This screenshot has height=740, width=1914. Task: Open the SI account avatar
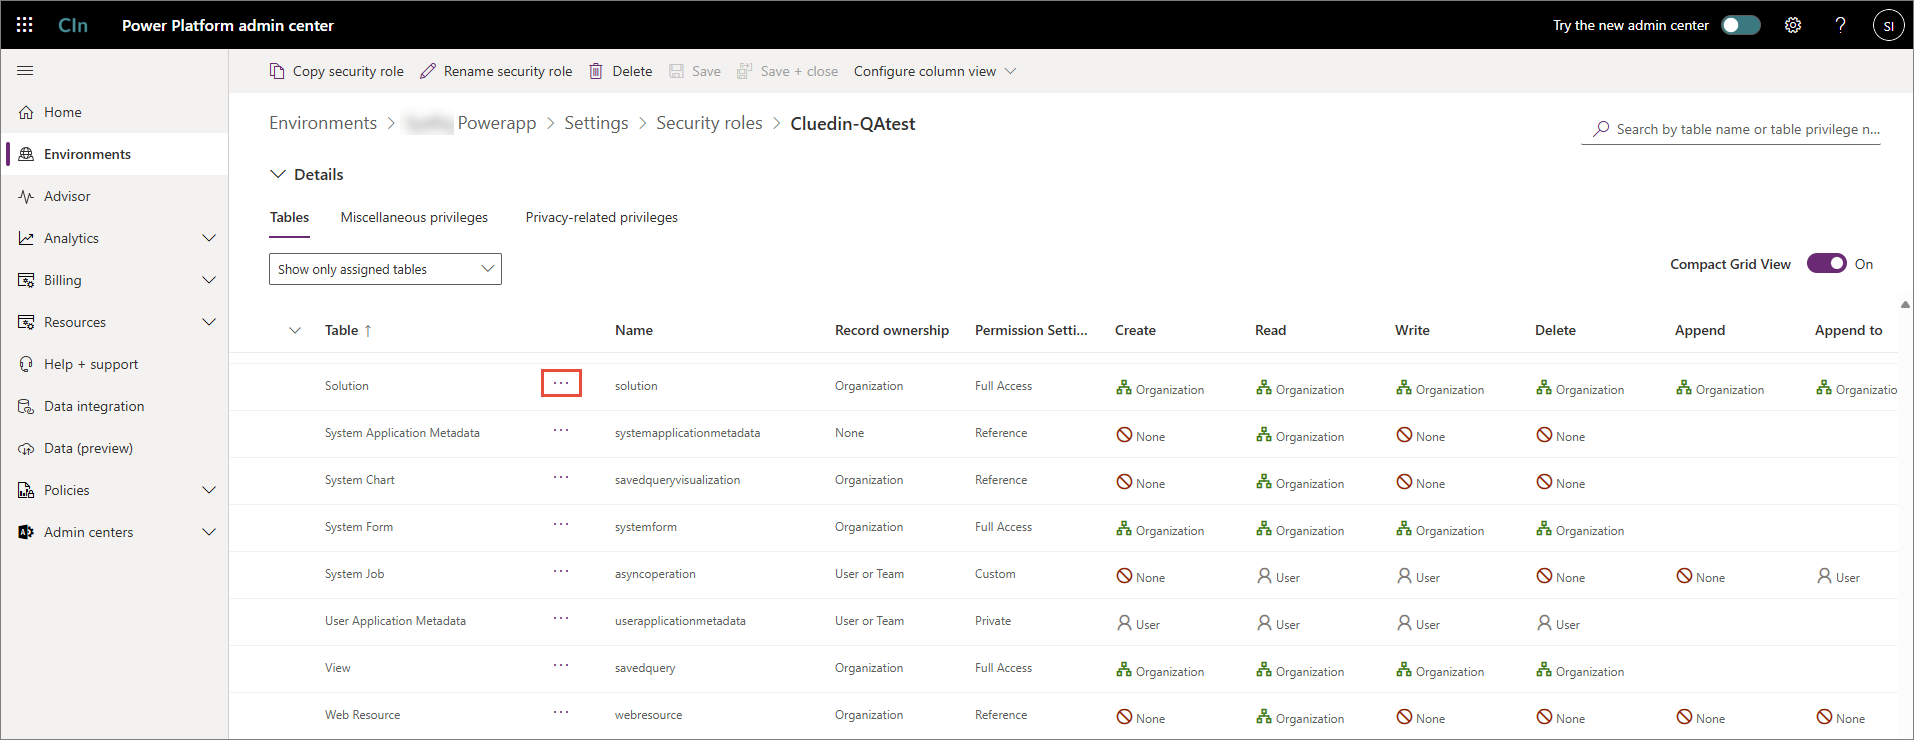pos(1888,25)
